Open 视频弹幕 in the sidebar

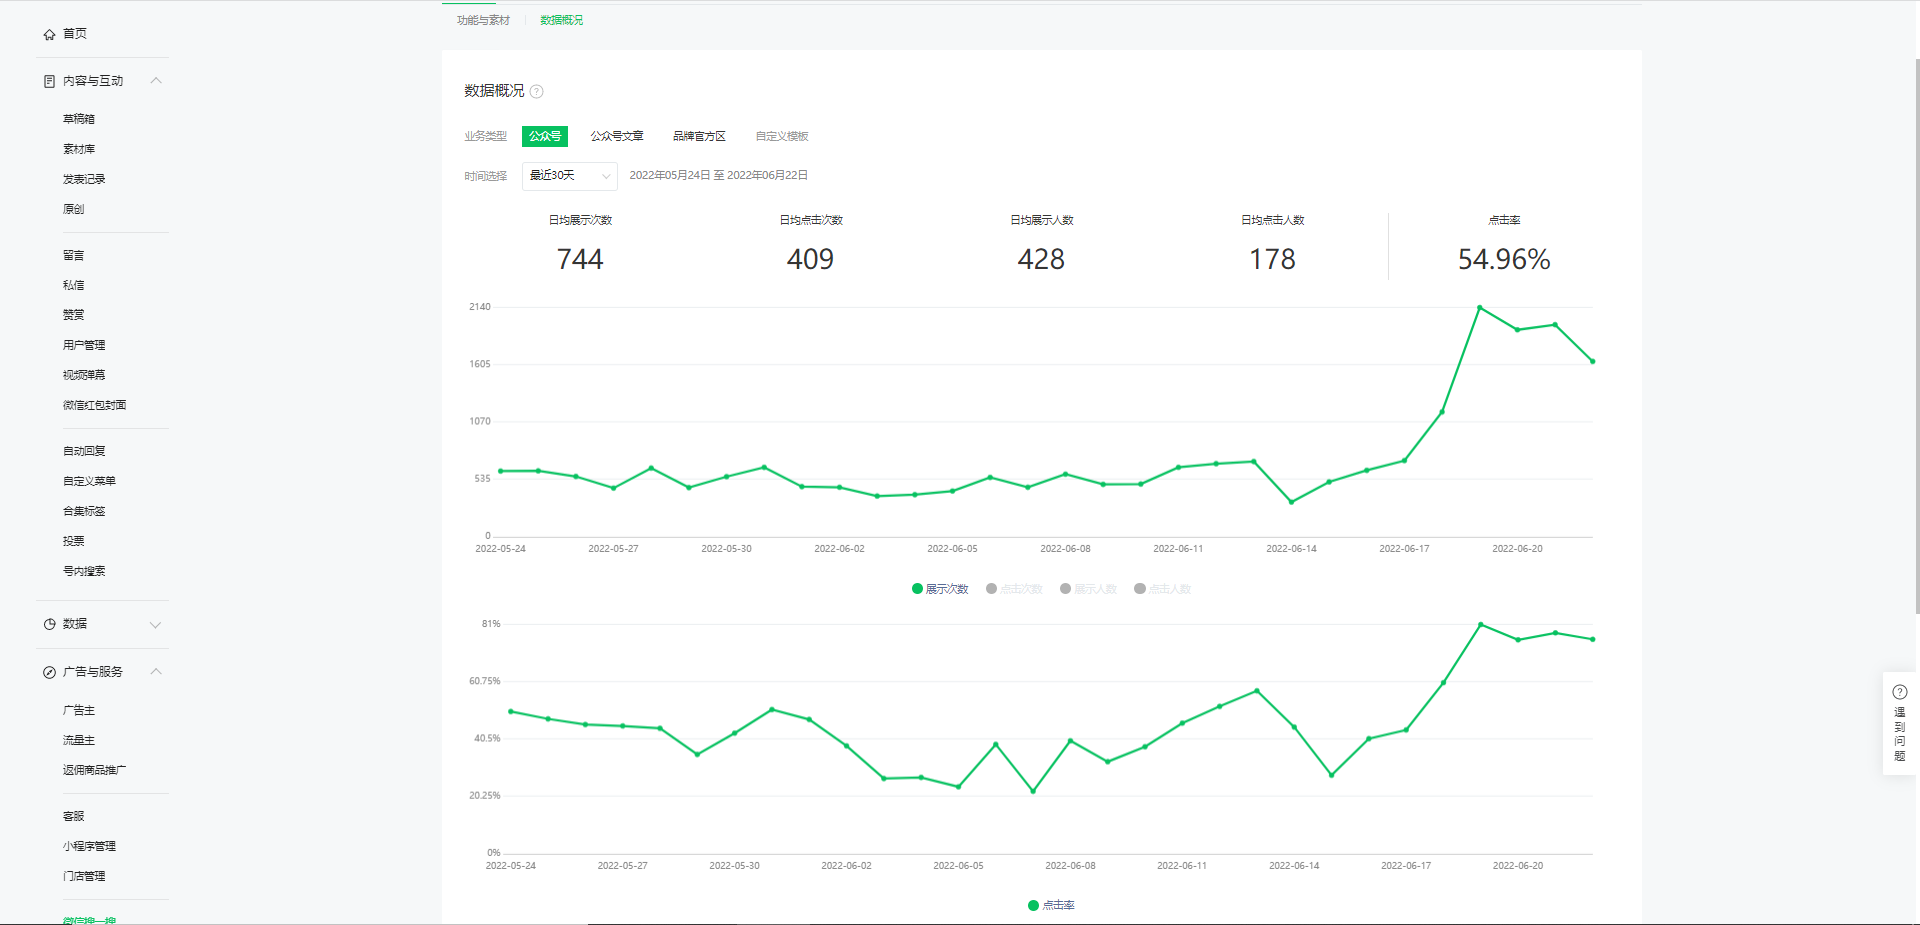84,375
